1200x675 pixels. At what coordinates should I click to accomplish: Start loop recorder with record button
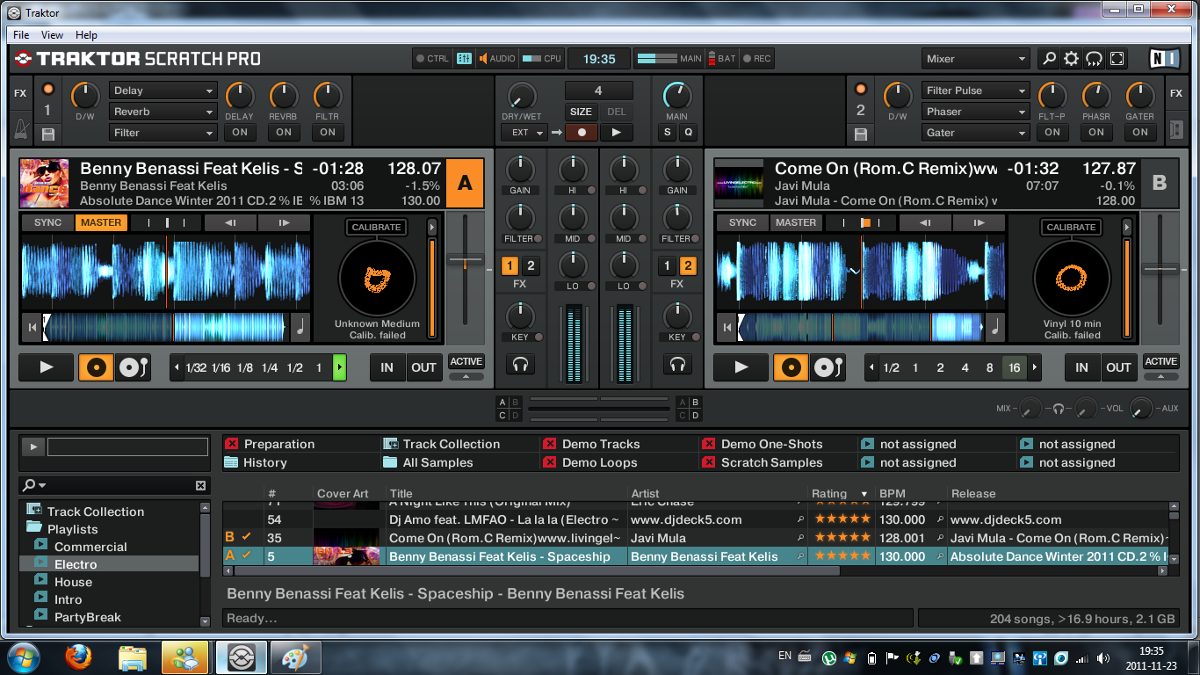(x=581, y=132)
